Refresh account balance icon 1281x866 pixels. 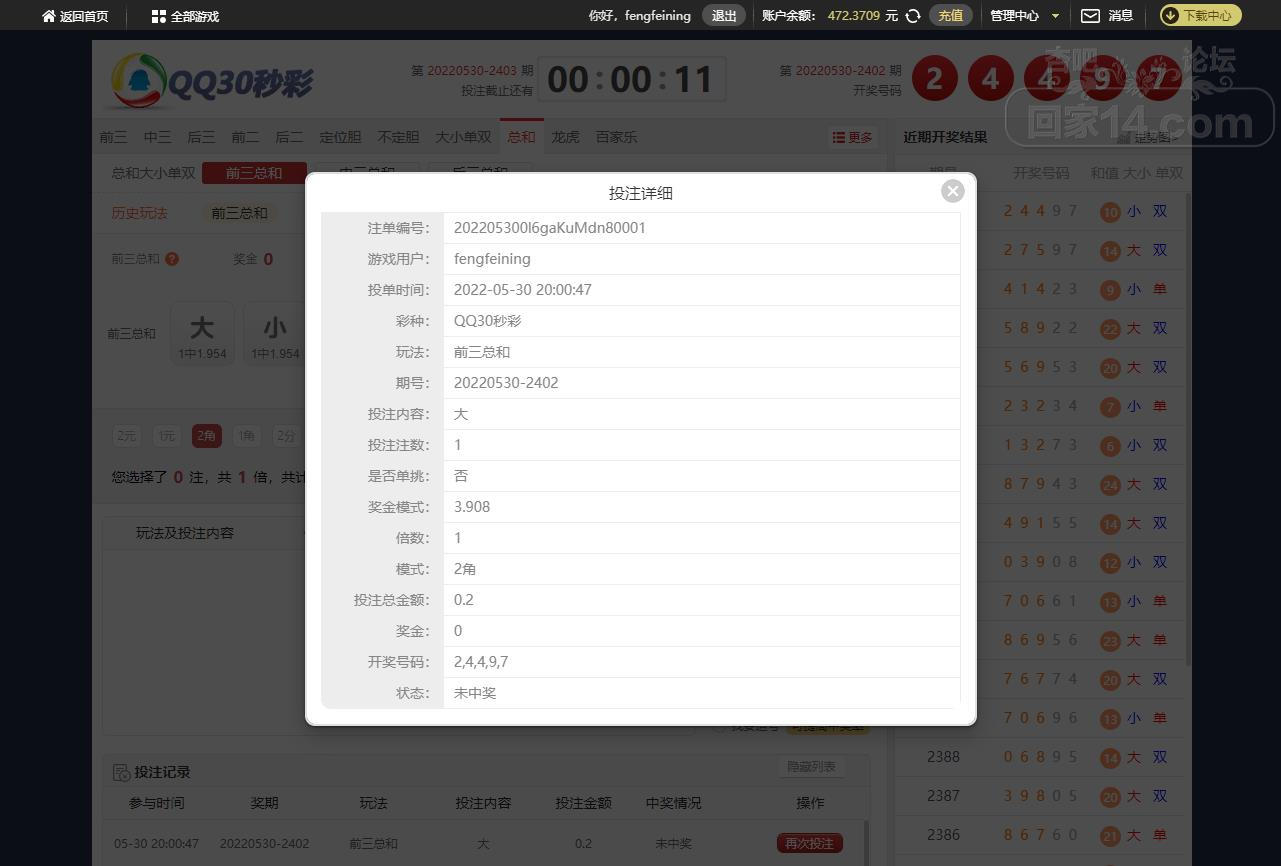(913, 16)
